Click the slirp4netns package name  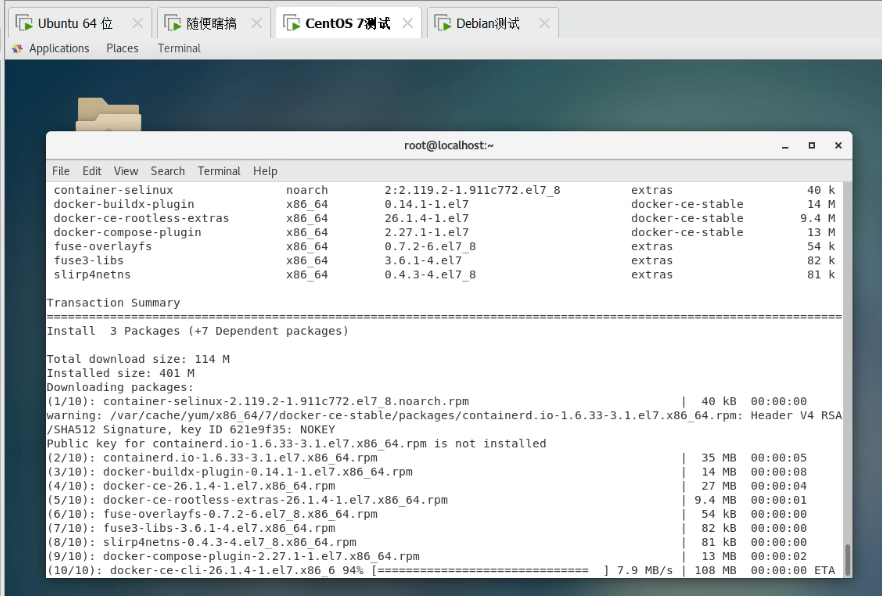click(92, 274)
